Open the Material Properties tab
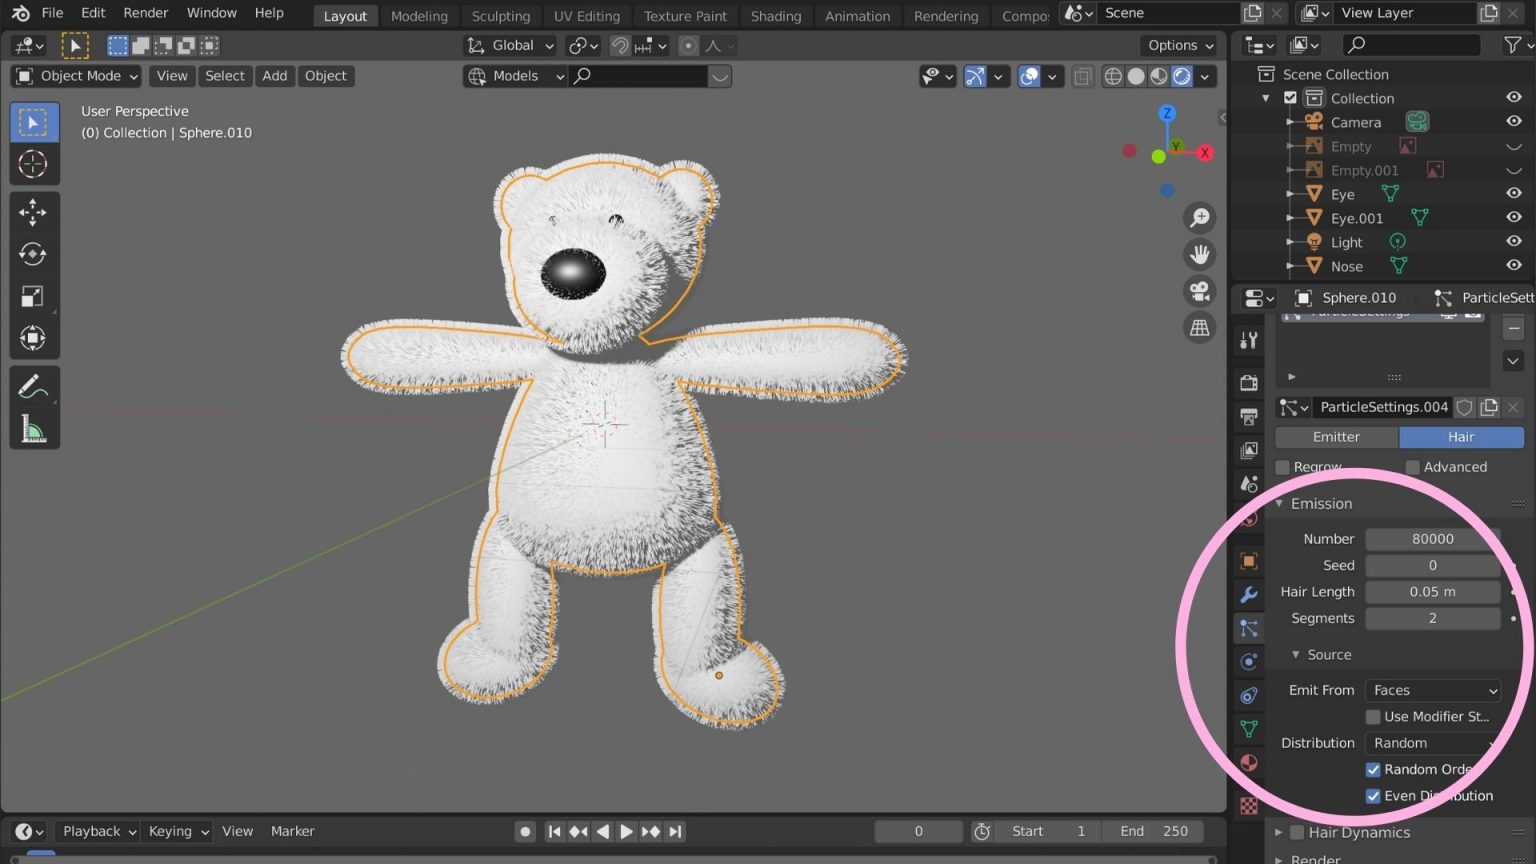The height and width of the screenshot is (864, 1536). click(1248, 763)
